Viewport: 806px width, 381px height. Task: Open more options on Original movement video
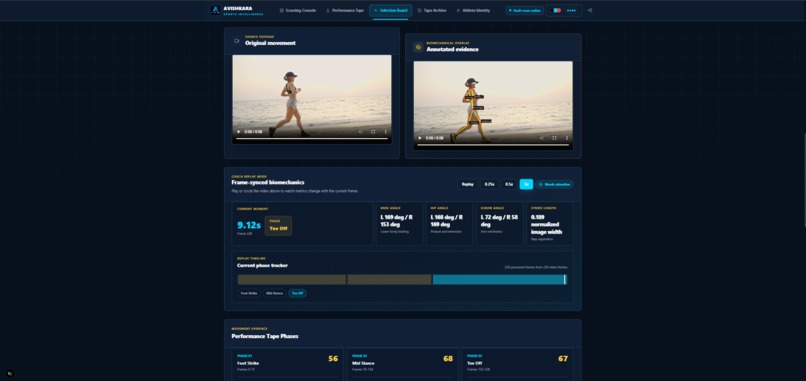point(386,132)
